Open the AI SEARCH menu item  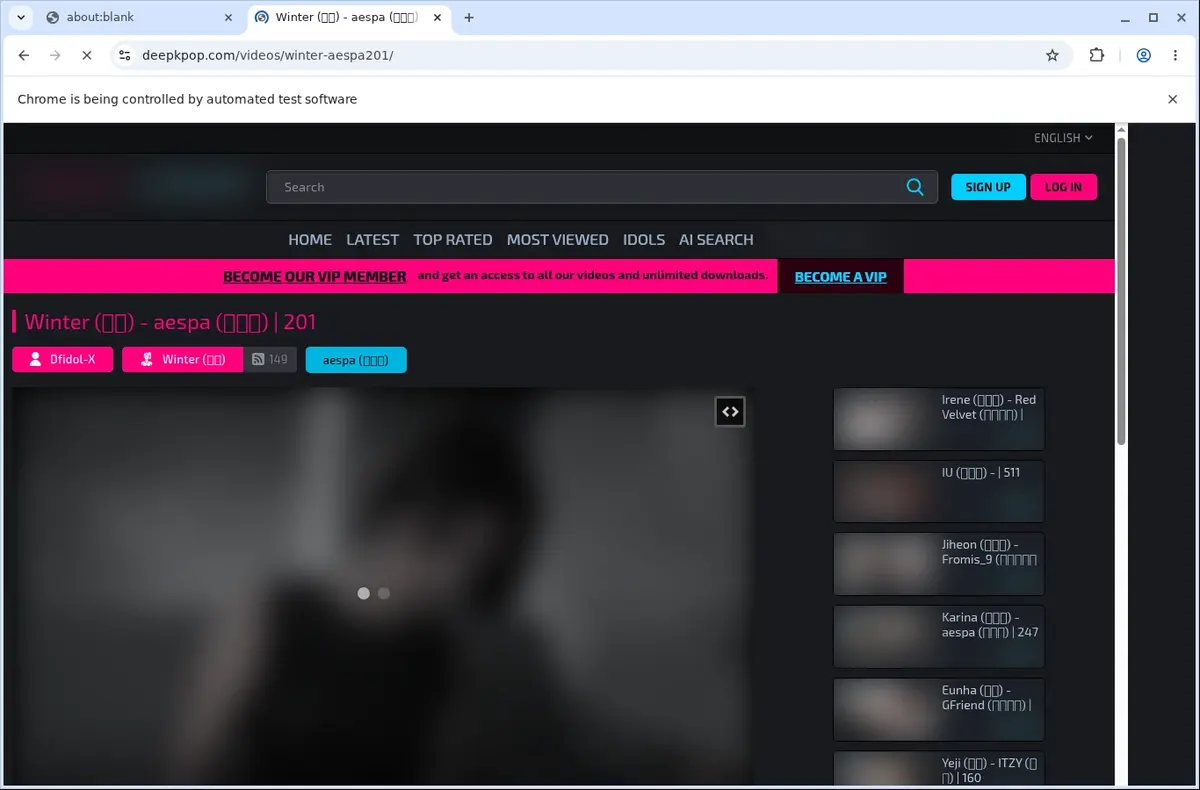(716, 240)
